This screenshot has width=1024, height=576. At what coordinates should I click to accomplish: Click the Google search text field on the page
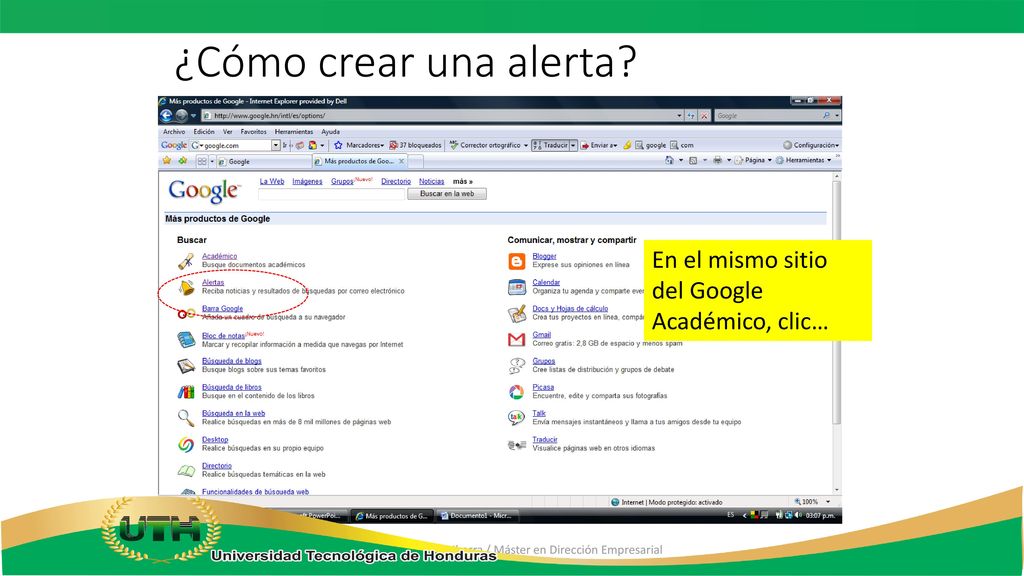[x=332, y=194]
